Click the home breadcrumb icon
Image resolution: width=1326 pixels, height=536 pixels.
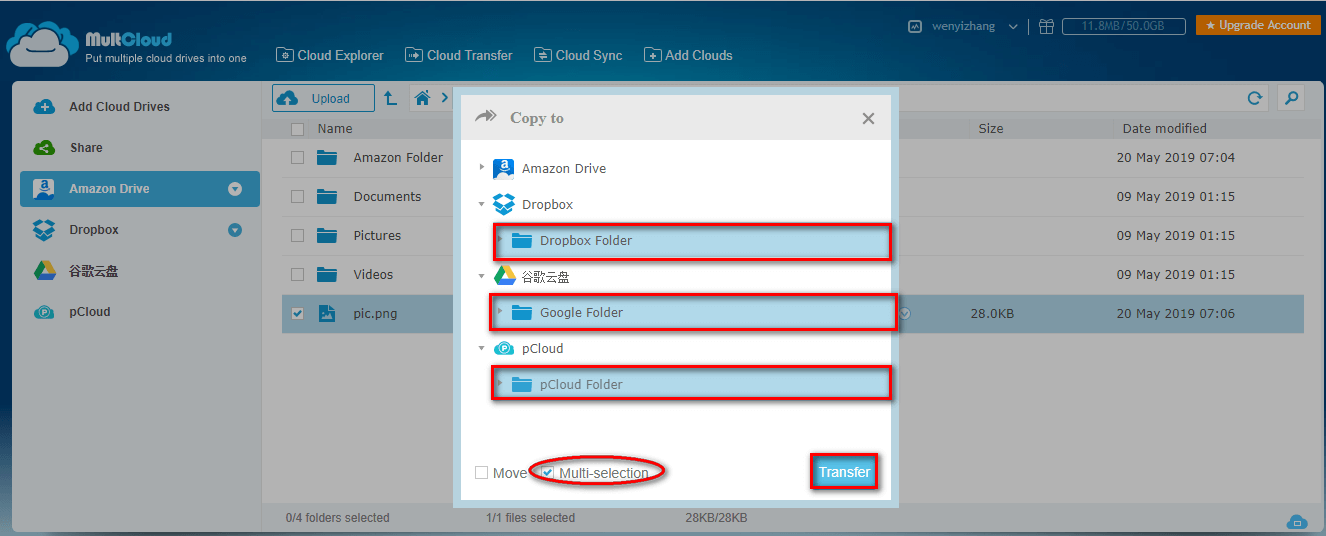tap(423, 98)
